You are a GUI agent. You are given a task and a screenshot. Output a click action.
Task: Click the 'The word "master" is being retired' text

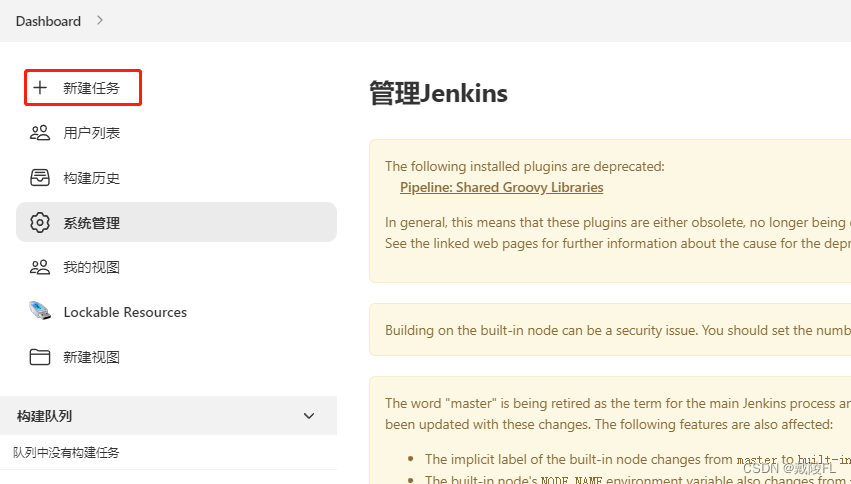pos(618,403)
